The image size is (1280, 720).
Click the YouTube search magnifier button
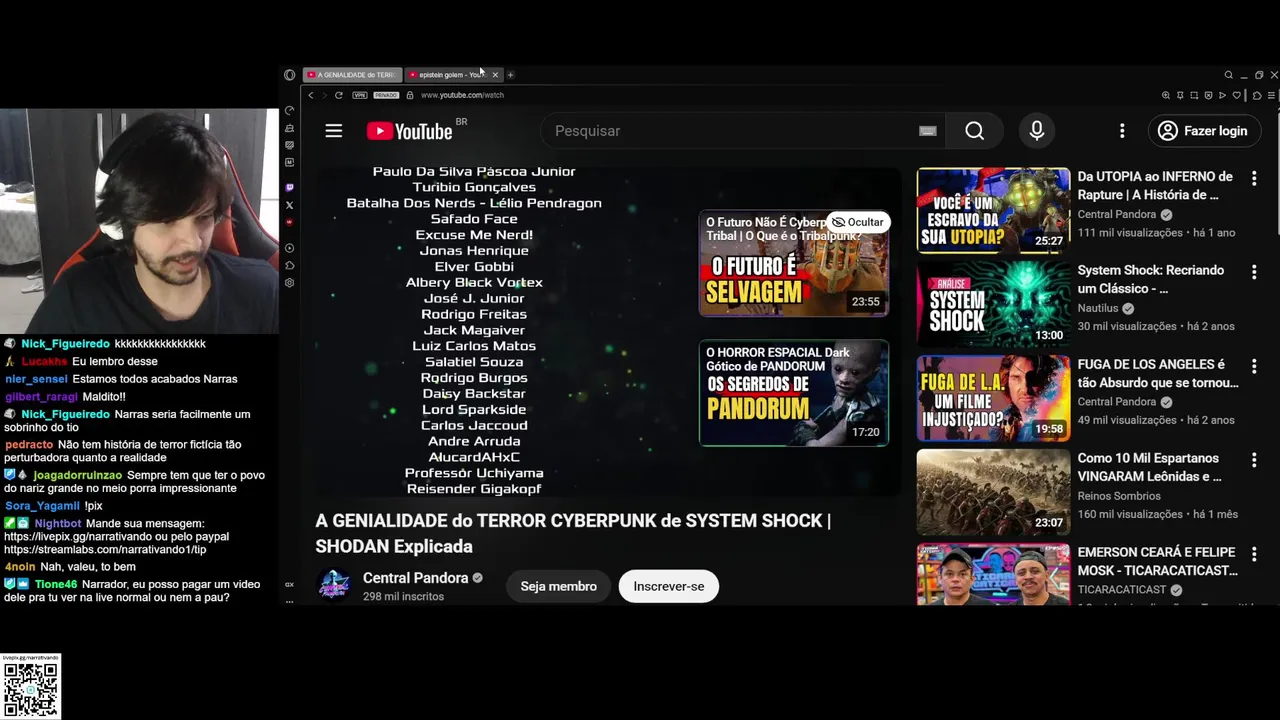click(x=975, y=131)
